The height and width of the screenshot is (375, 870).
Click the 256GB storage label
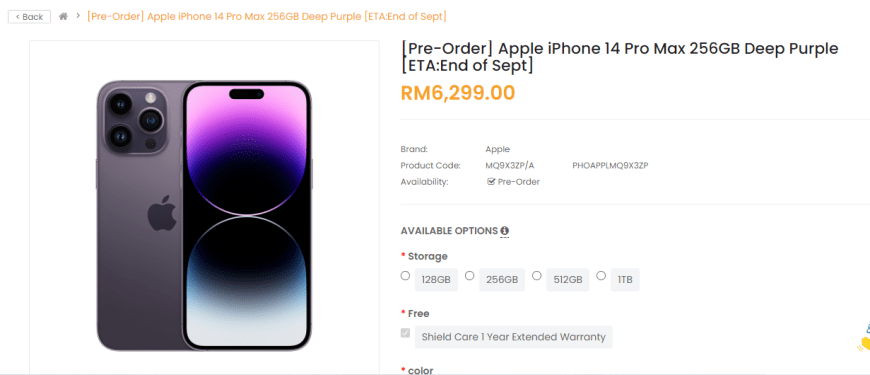click(502, 280)
